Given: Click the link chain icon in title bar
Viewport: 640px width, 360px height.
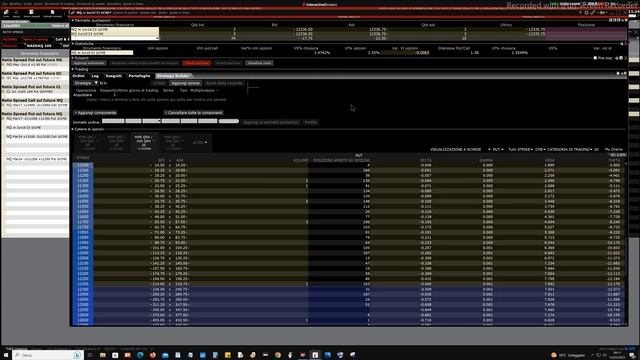Looking at the screenshot, I should [593, 13].
